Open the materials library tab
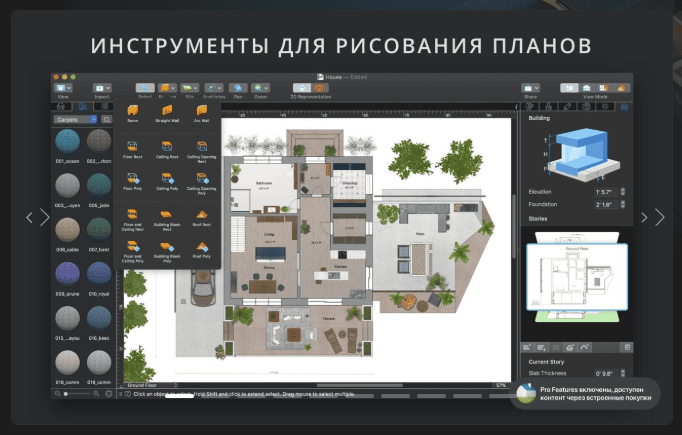The width and height of the screenshot is (682, 435). [x=82, y=107]
